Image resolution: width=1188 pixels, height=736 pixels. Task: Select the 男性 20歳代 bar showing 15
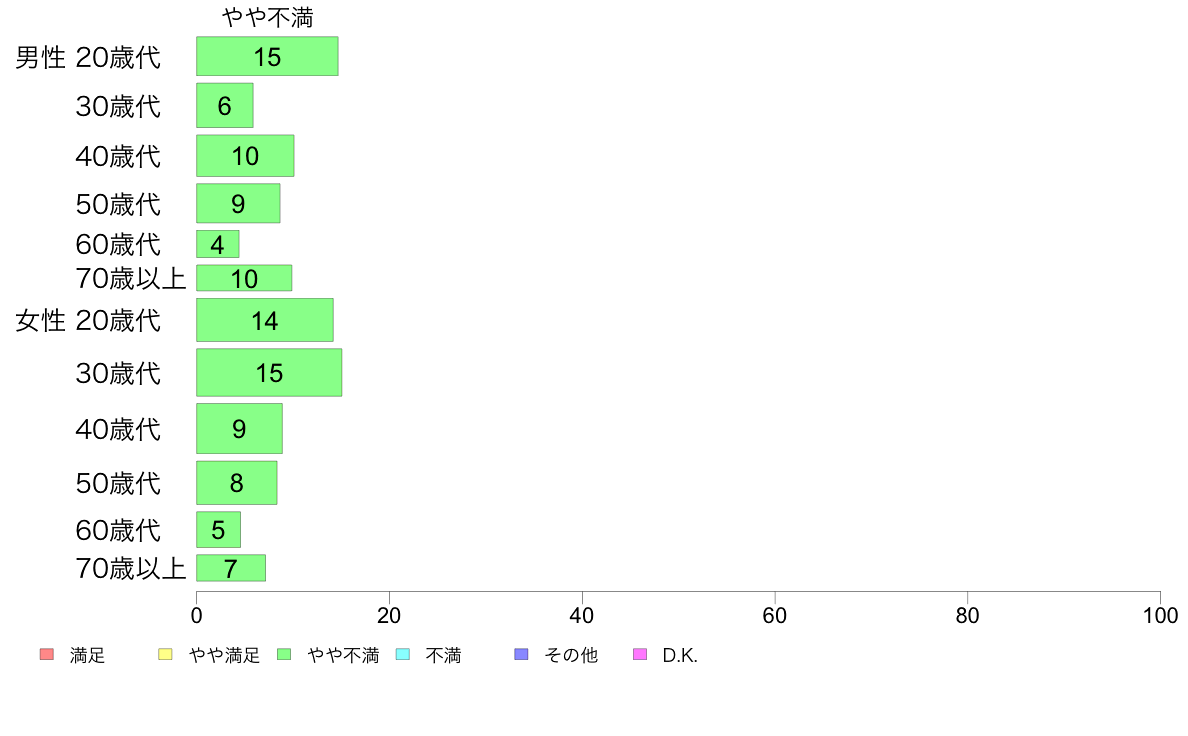pyautogui.click(x=267, y=56)
